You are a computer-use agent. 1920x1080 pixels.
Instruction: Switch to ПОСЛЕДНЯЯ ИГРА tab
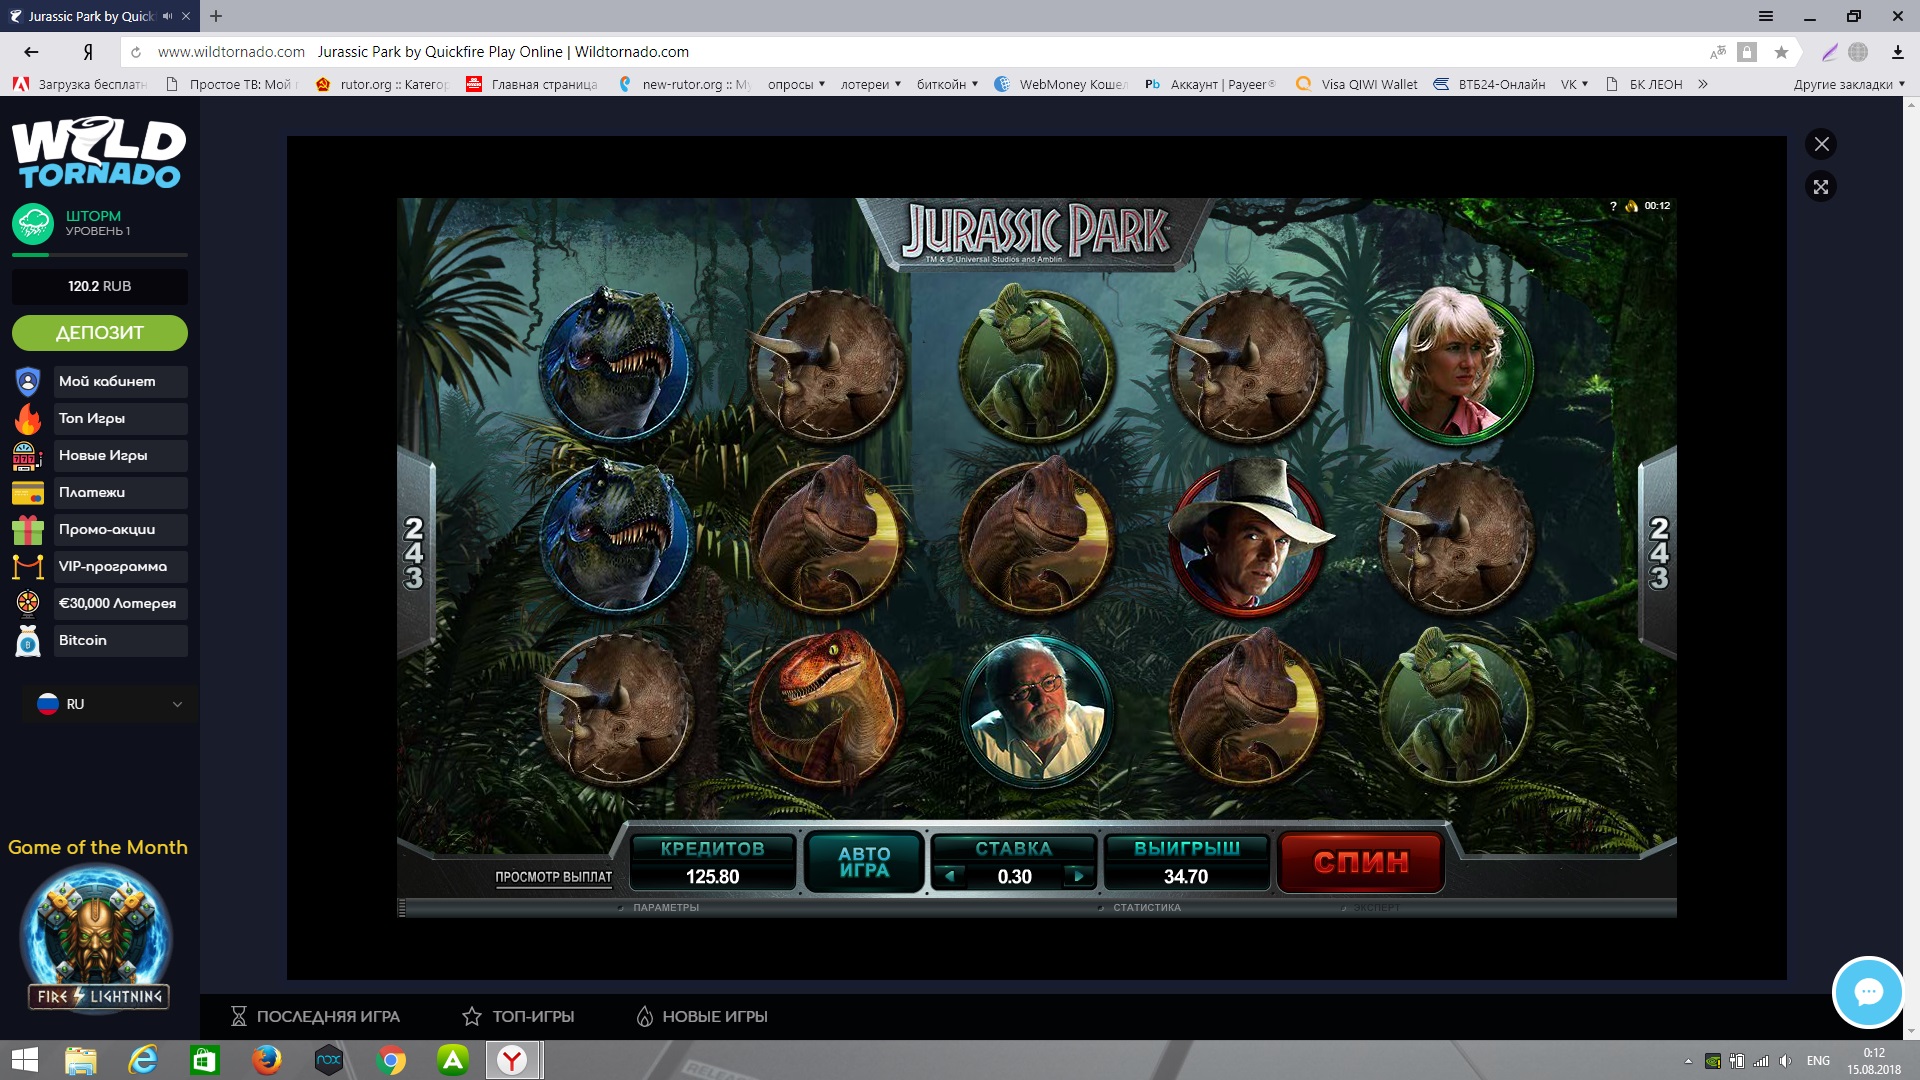(x=315, y=1016)
